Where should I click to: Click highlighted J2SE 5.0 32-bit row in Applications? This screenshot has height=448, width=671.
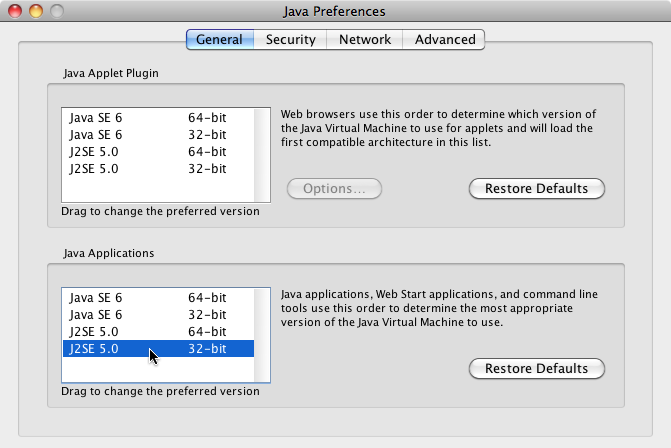(x=158, y=348)
